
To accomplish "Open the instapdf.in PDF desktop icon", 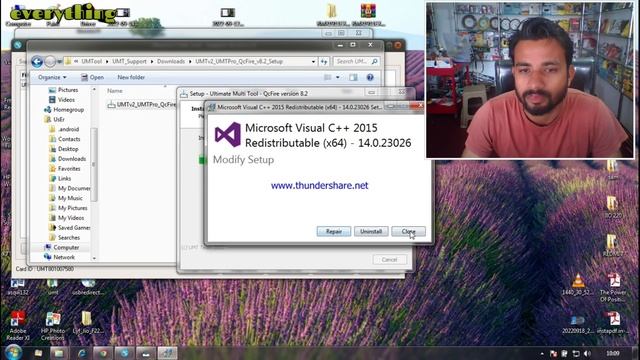I will [613, 322].
